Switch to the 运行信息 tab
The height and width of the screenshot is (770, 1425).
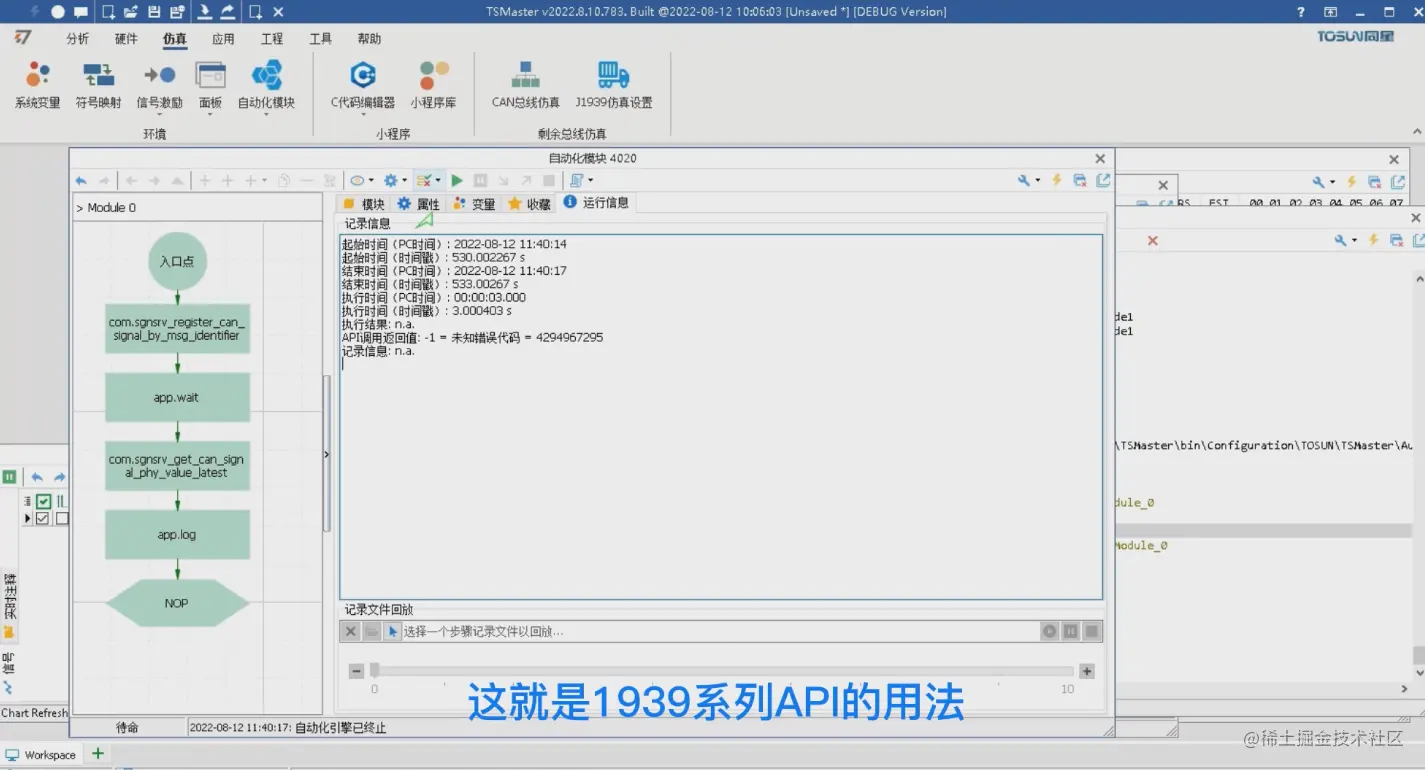point(596,203)
